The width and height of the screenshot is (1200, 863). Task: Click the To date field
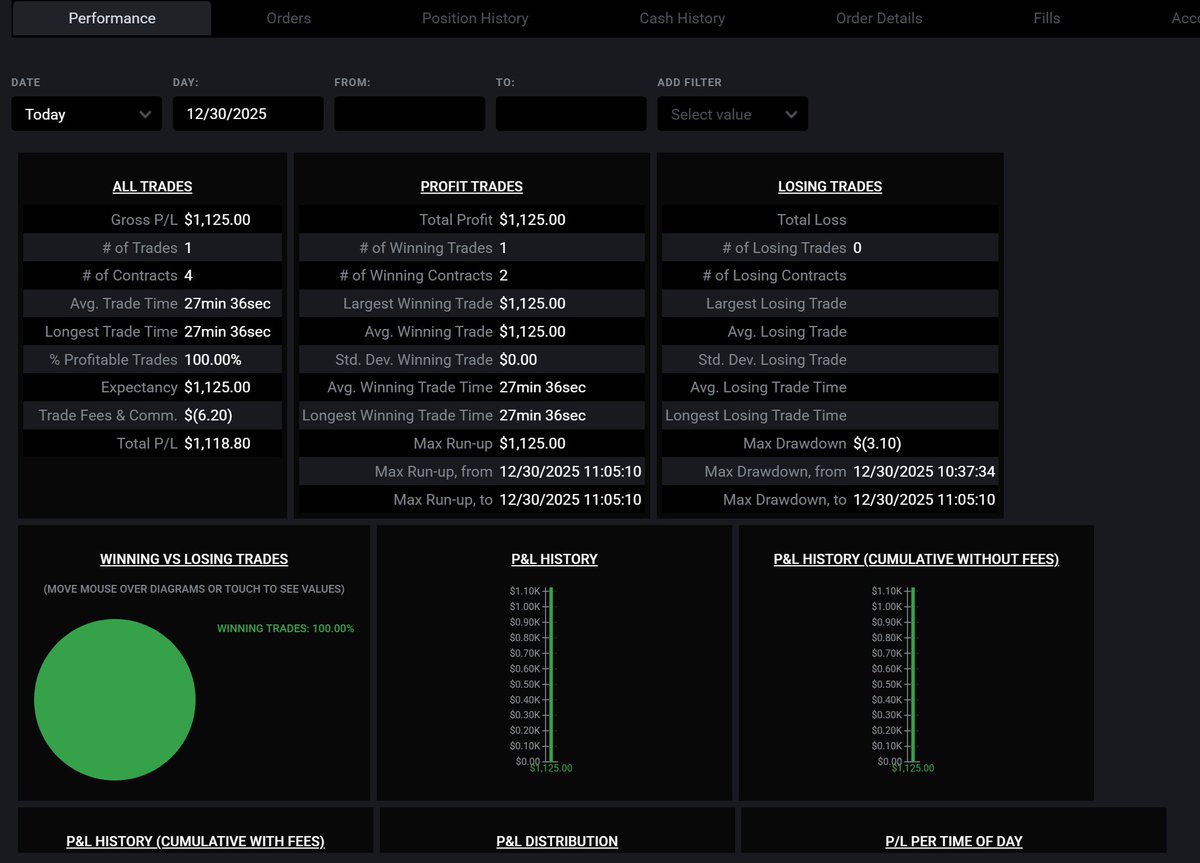pos(570,113)
